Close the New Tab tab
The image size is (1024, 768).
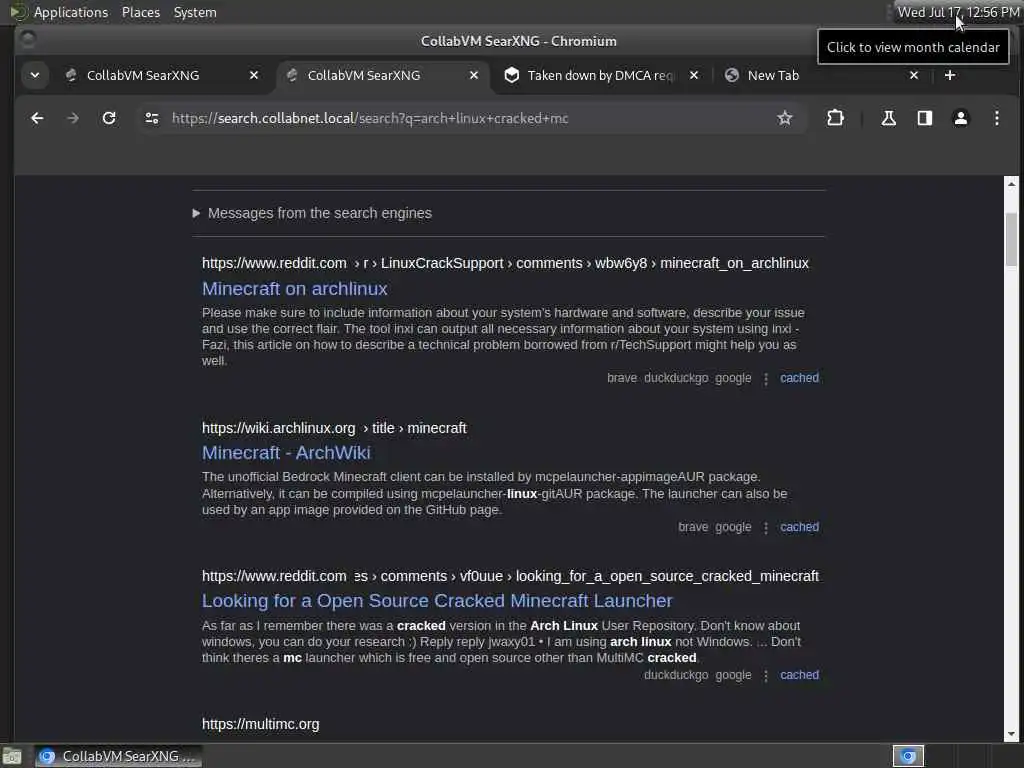click(914, 75)
